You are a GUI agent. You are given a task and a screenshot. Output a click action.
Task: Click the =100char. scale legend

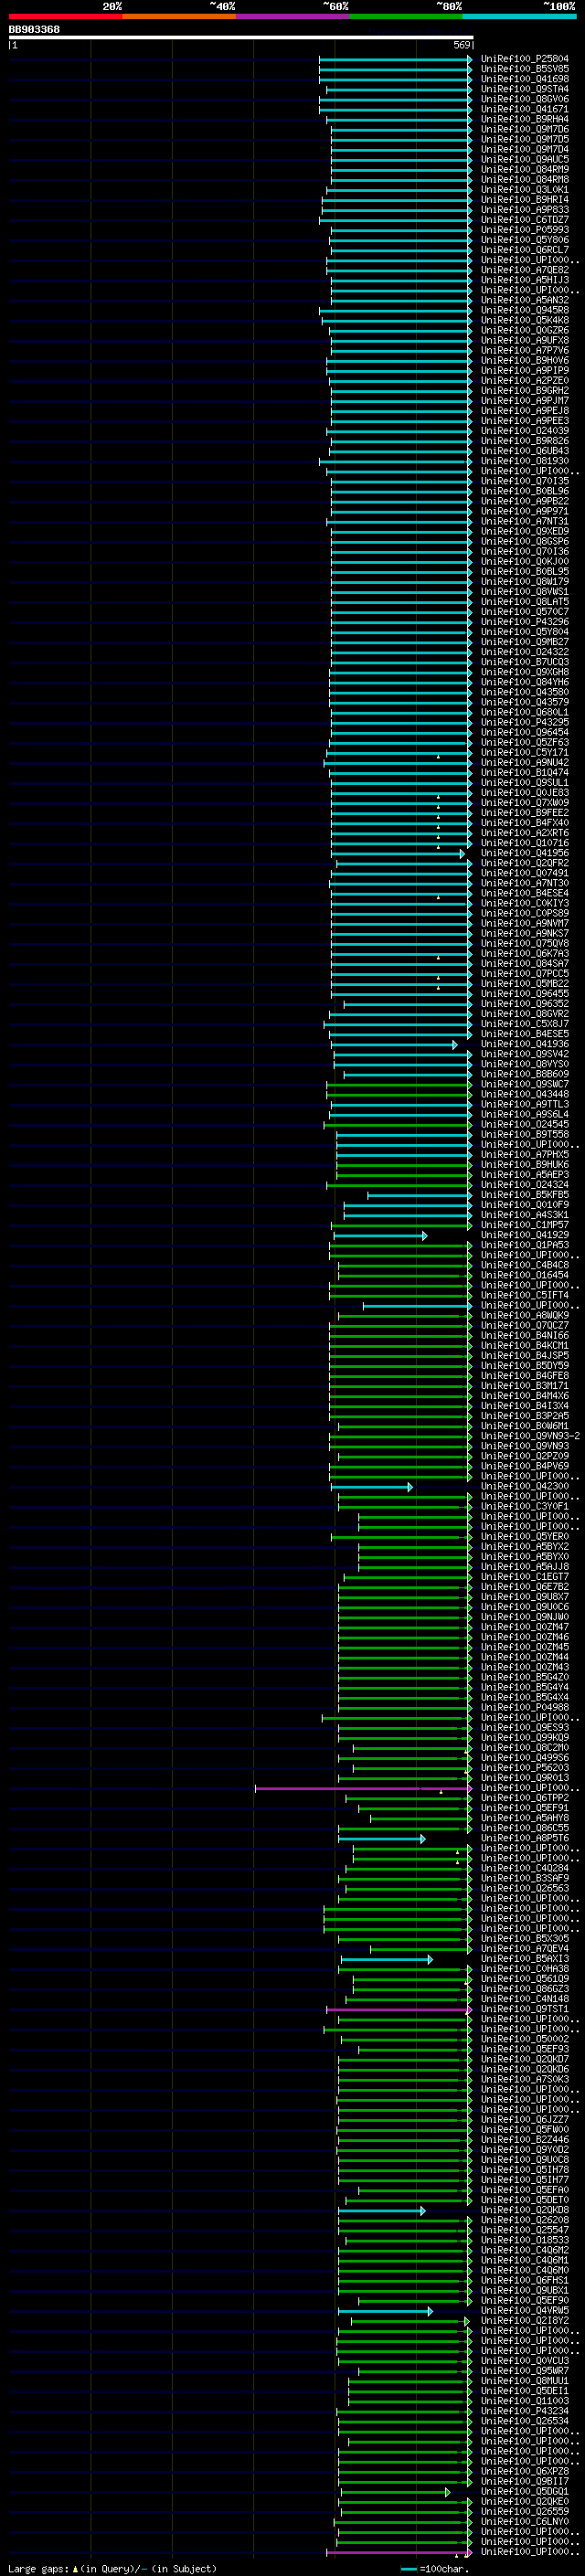point(435,2569)
